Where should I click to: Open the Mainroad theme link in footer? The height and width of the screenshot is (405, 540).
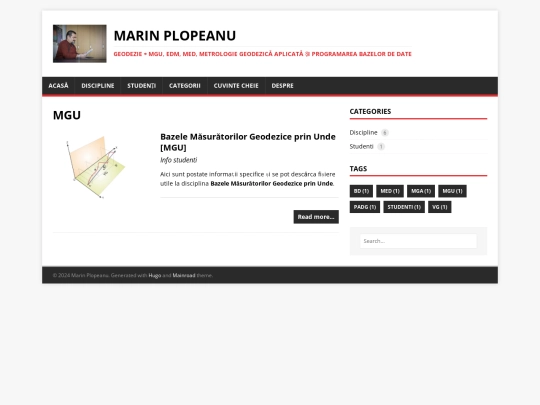click(184, 276)
